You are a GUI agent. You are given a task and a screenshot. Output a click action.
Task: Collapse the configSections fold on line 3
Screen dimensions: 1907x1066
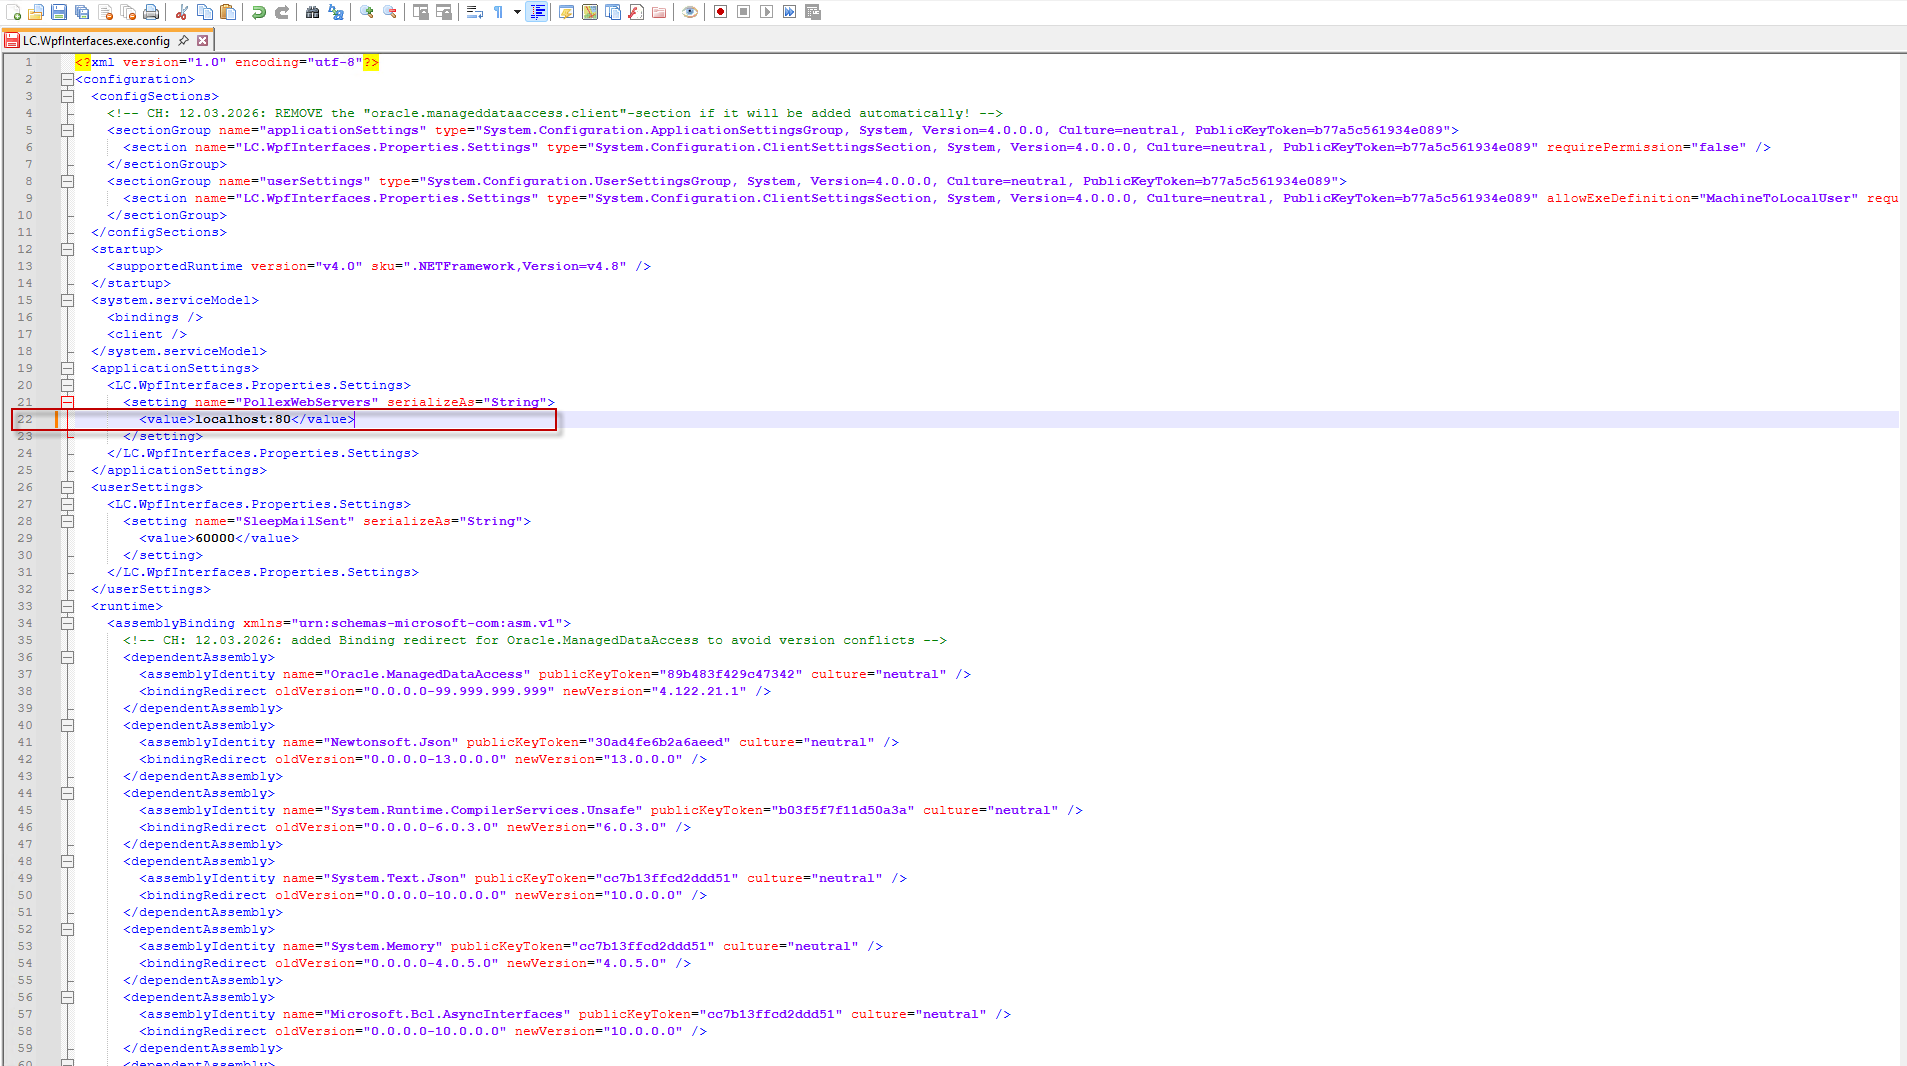pos(67,96)
